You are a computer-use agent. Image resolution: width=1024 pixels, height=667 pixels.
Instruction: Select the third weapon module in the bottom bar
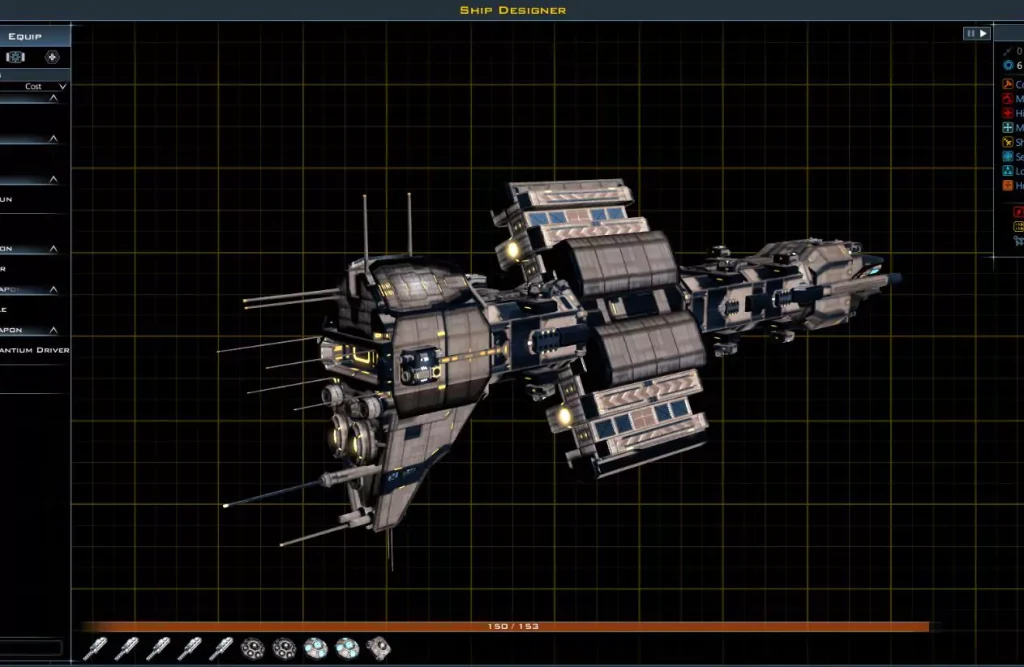[158, 648]
